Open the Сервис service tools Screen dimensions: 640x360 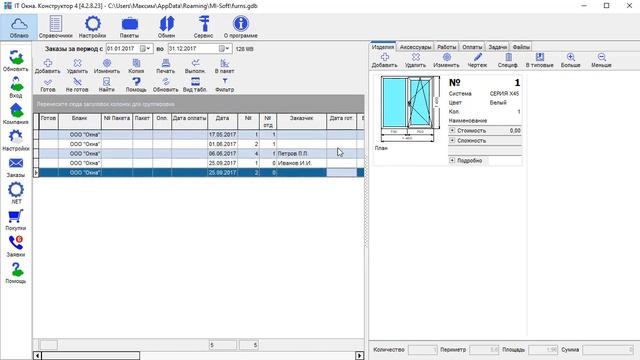tap(203, 27)
